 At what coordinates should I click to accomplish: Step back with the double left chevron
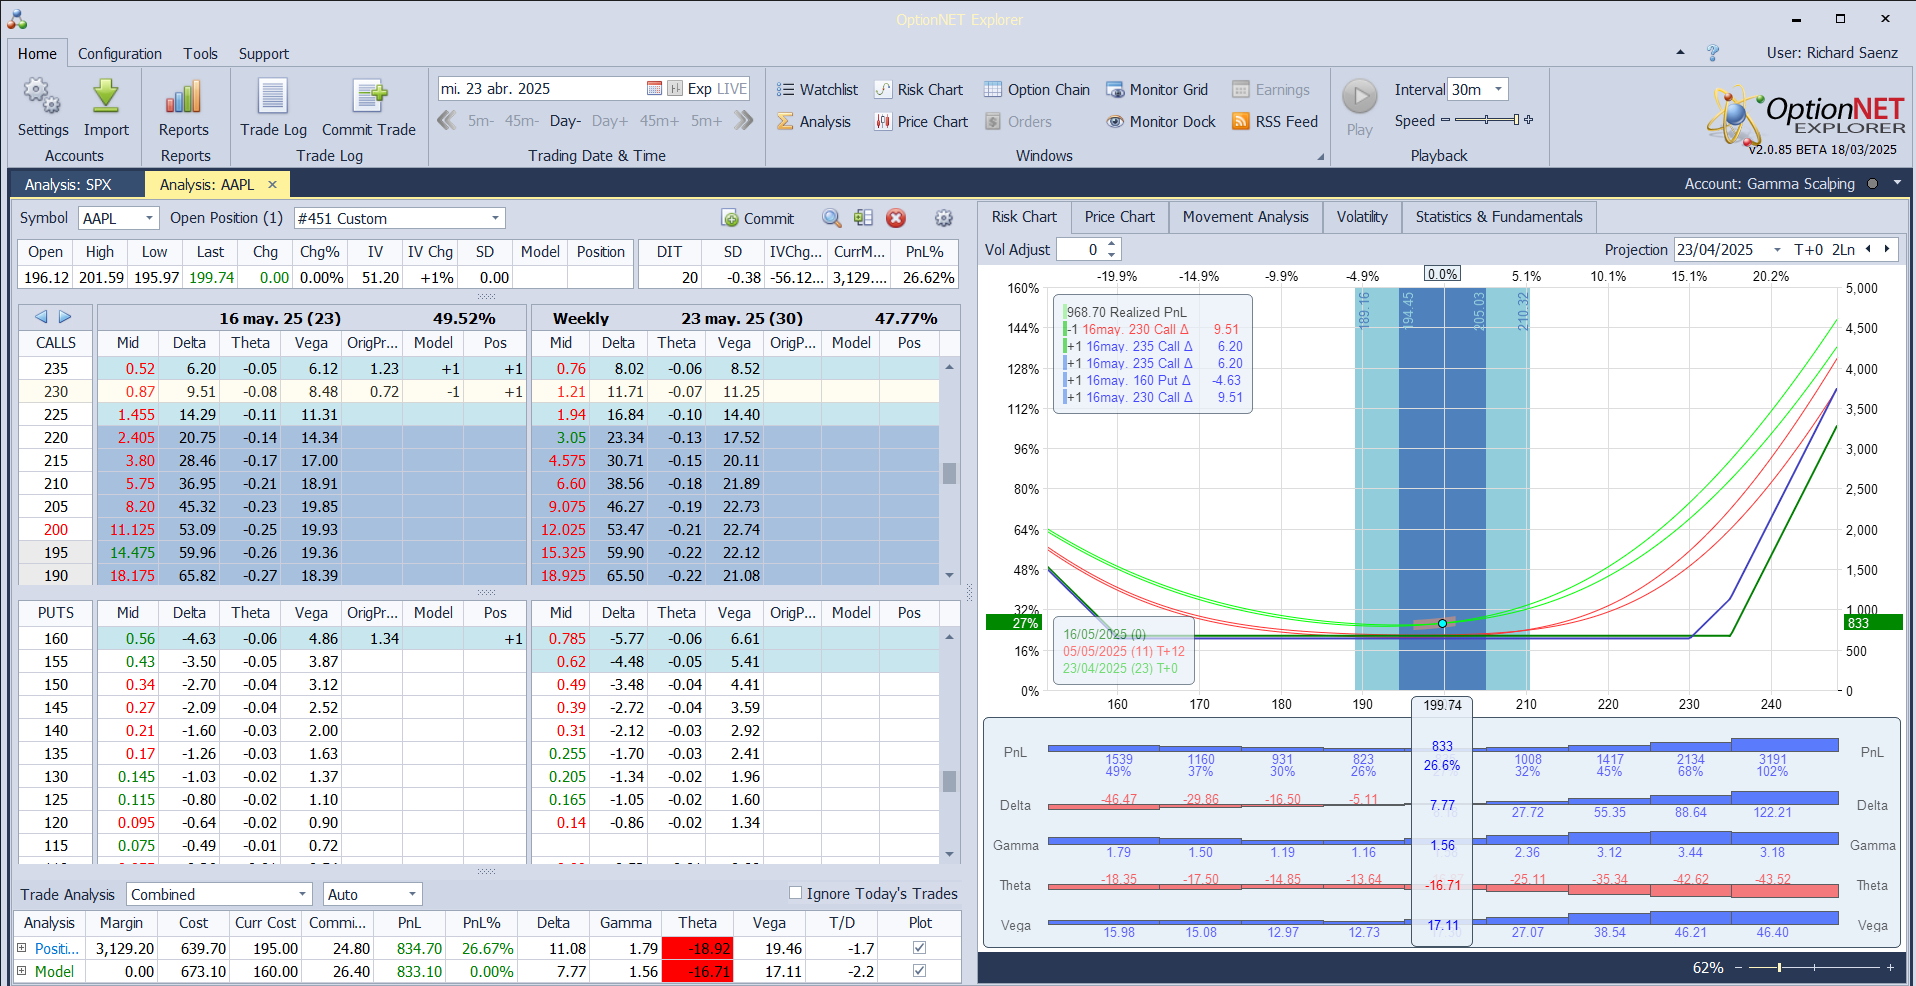pyautogui.click(x=447, y=121)
